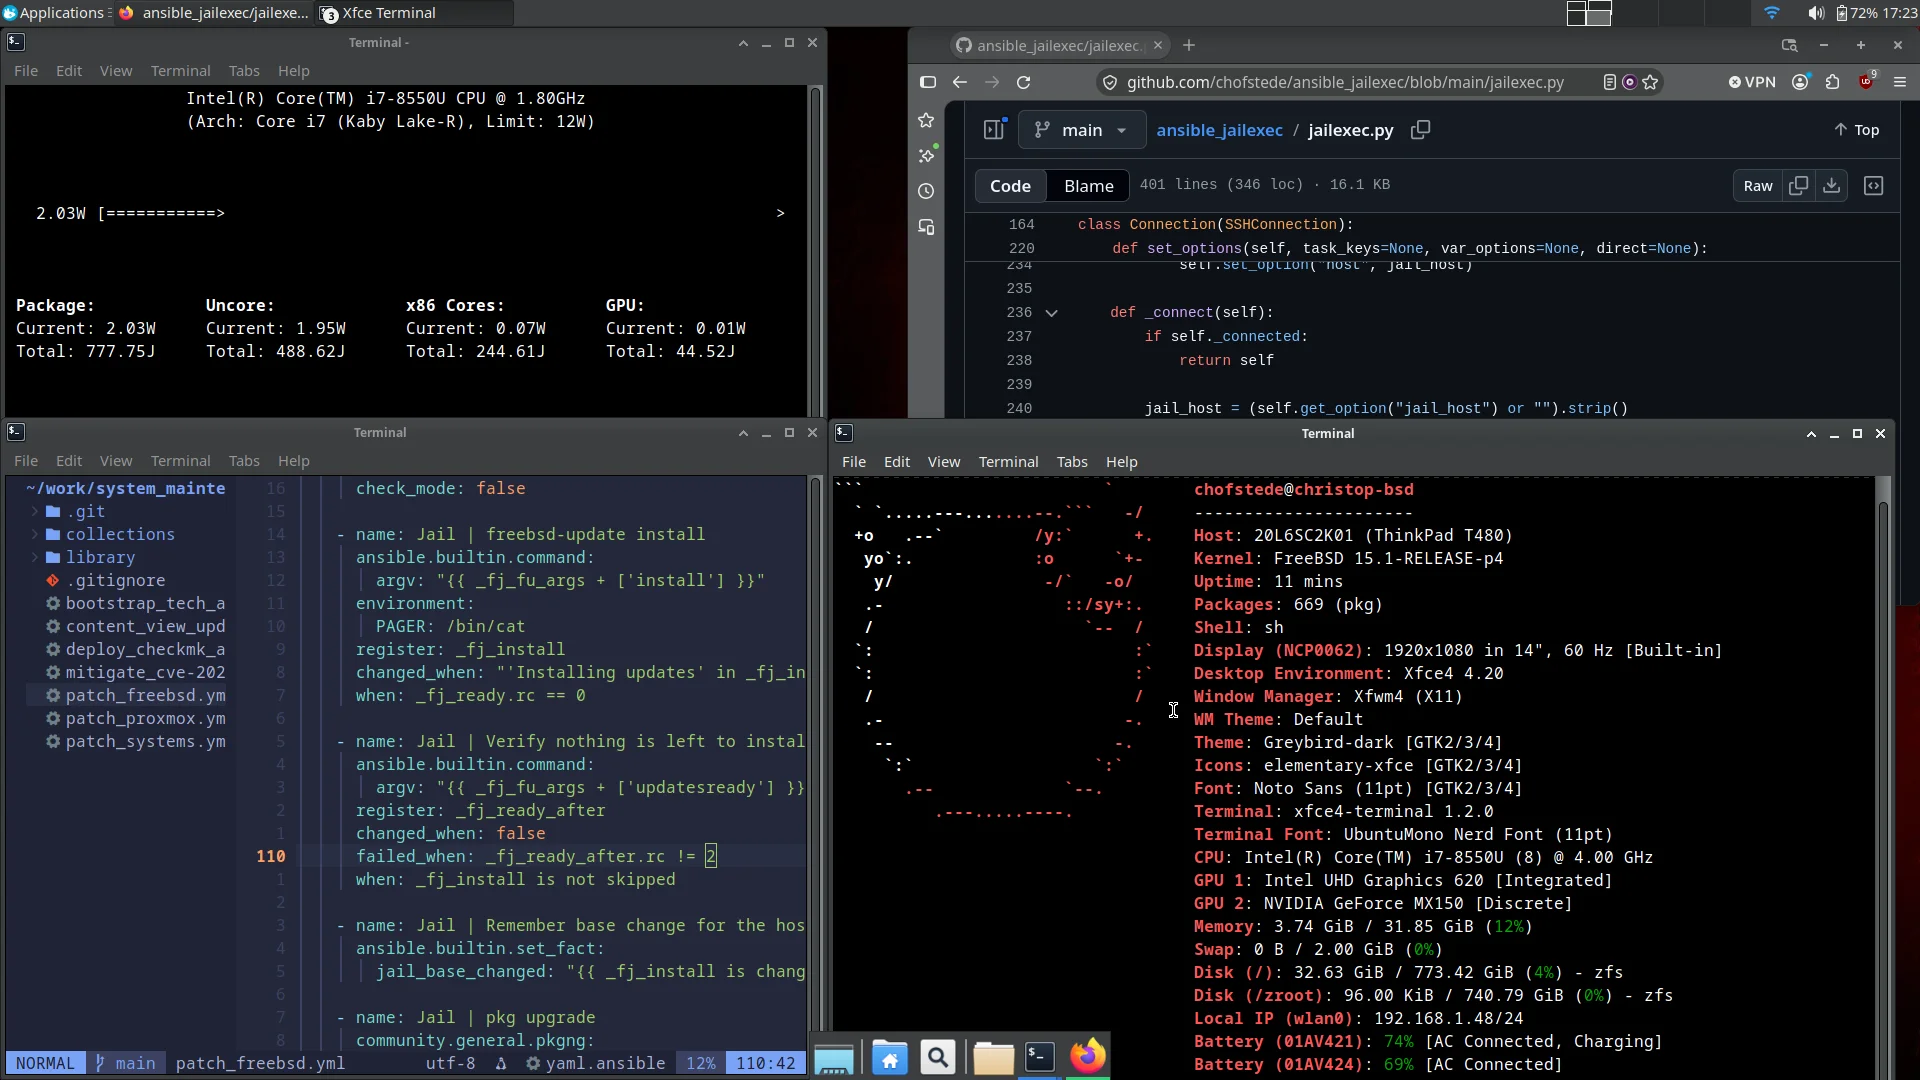Open the browser sidebar panel icon
This screenshot has height=1080, width=1920.
coord(928,83)
